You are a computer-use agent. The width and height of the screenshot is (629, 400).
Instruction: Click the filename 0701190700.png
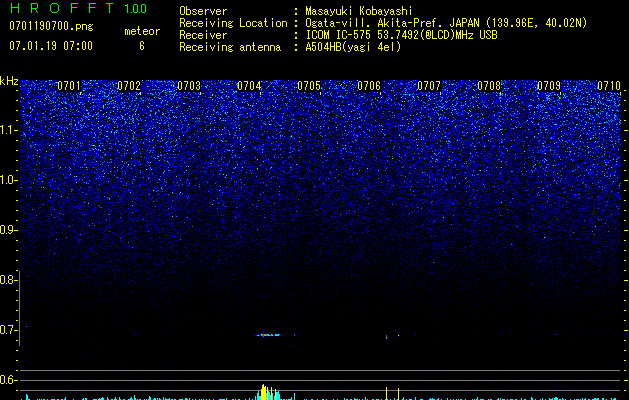click(51, 26)
